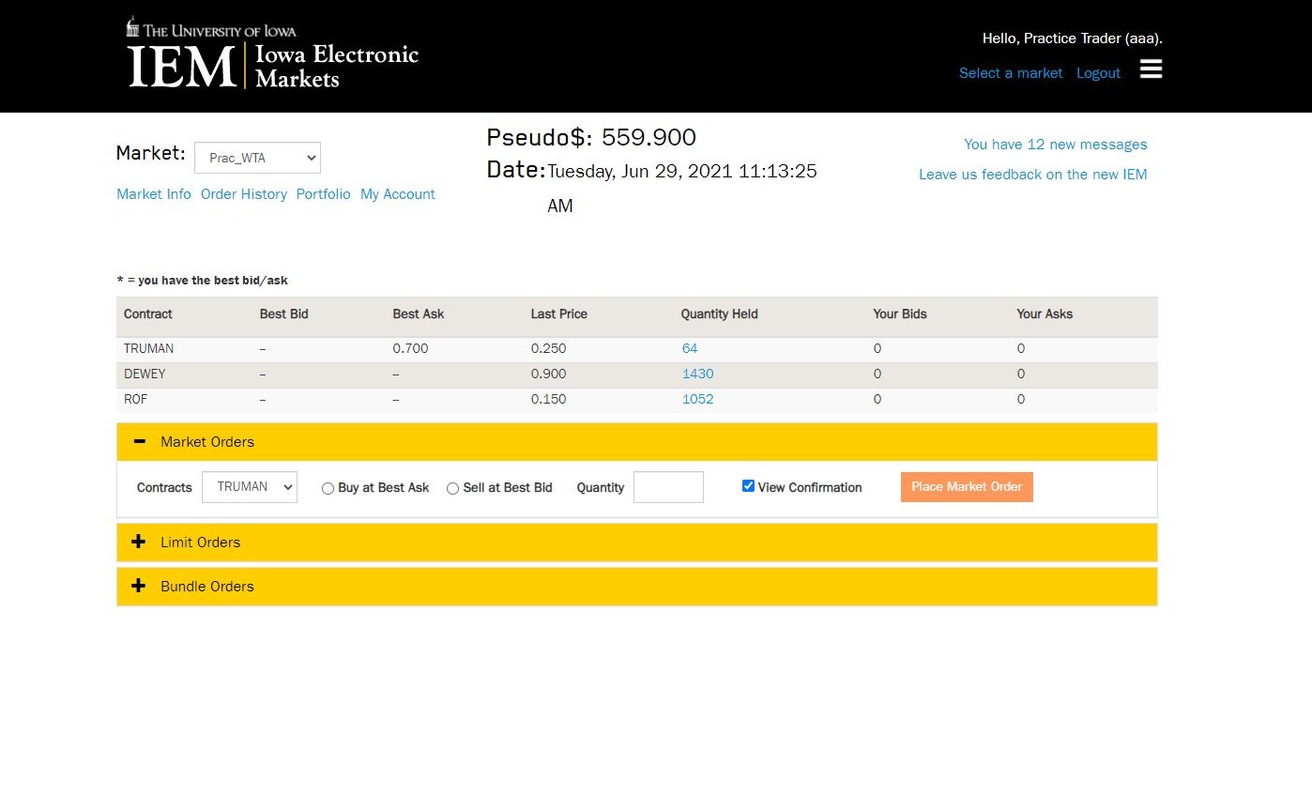1312x810 pixels.
Task: Expand the Limit Orders section
Action: coord(138,541)
